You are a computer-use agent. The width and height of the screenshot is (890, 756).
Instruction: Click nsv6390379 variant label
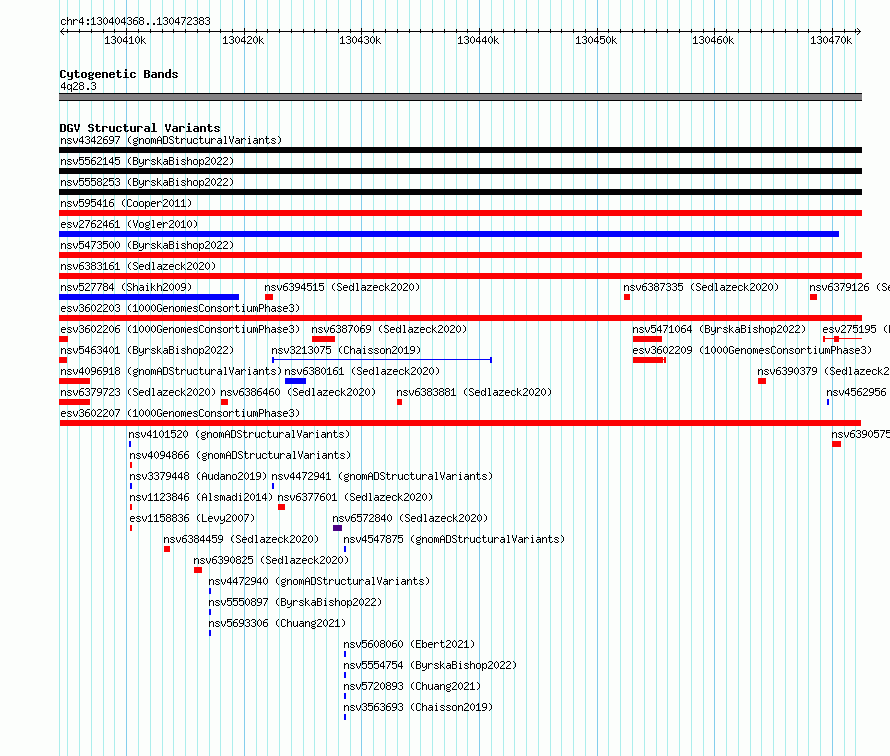[x=823, y=371]
